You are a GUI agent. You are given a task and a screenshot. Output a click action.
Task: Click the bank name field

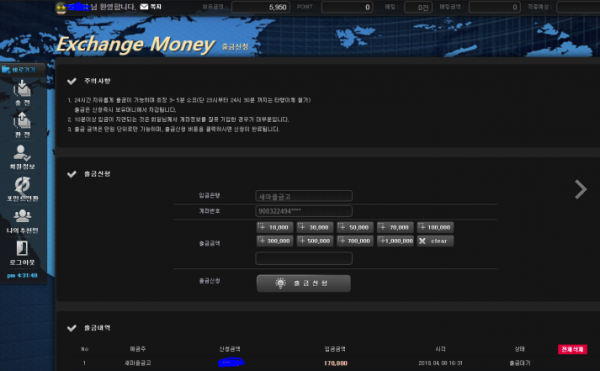pyautogui.click(x=304, y=196)
